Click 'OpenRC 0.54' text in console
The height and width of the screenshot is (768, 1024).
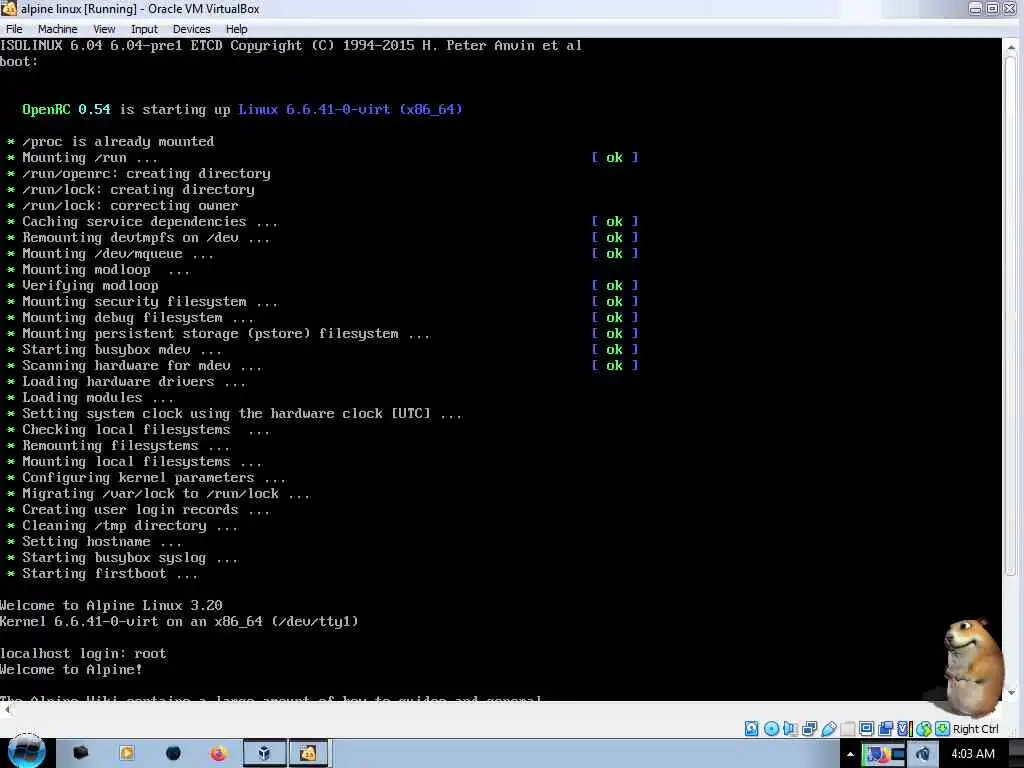[66, 109]
